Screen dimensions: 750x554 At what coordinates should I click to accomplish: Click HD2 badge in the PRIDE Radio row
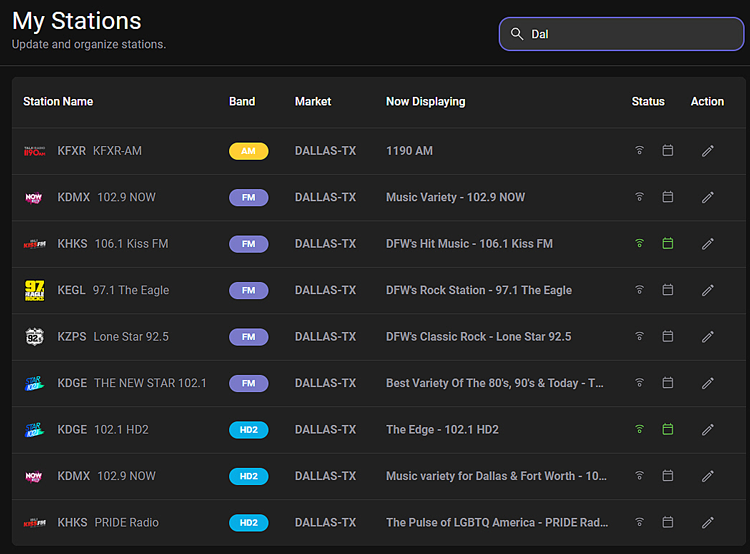pos(249,523)
